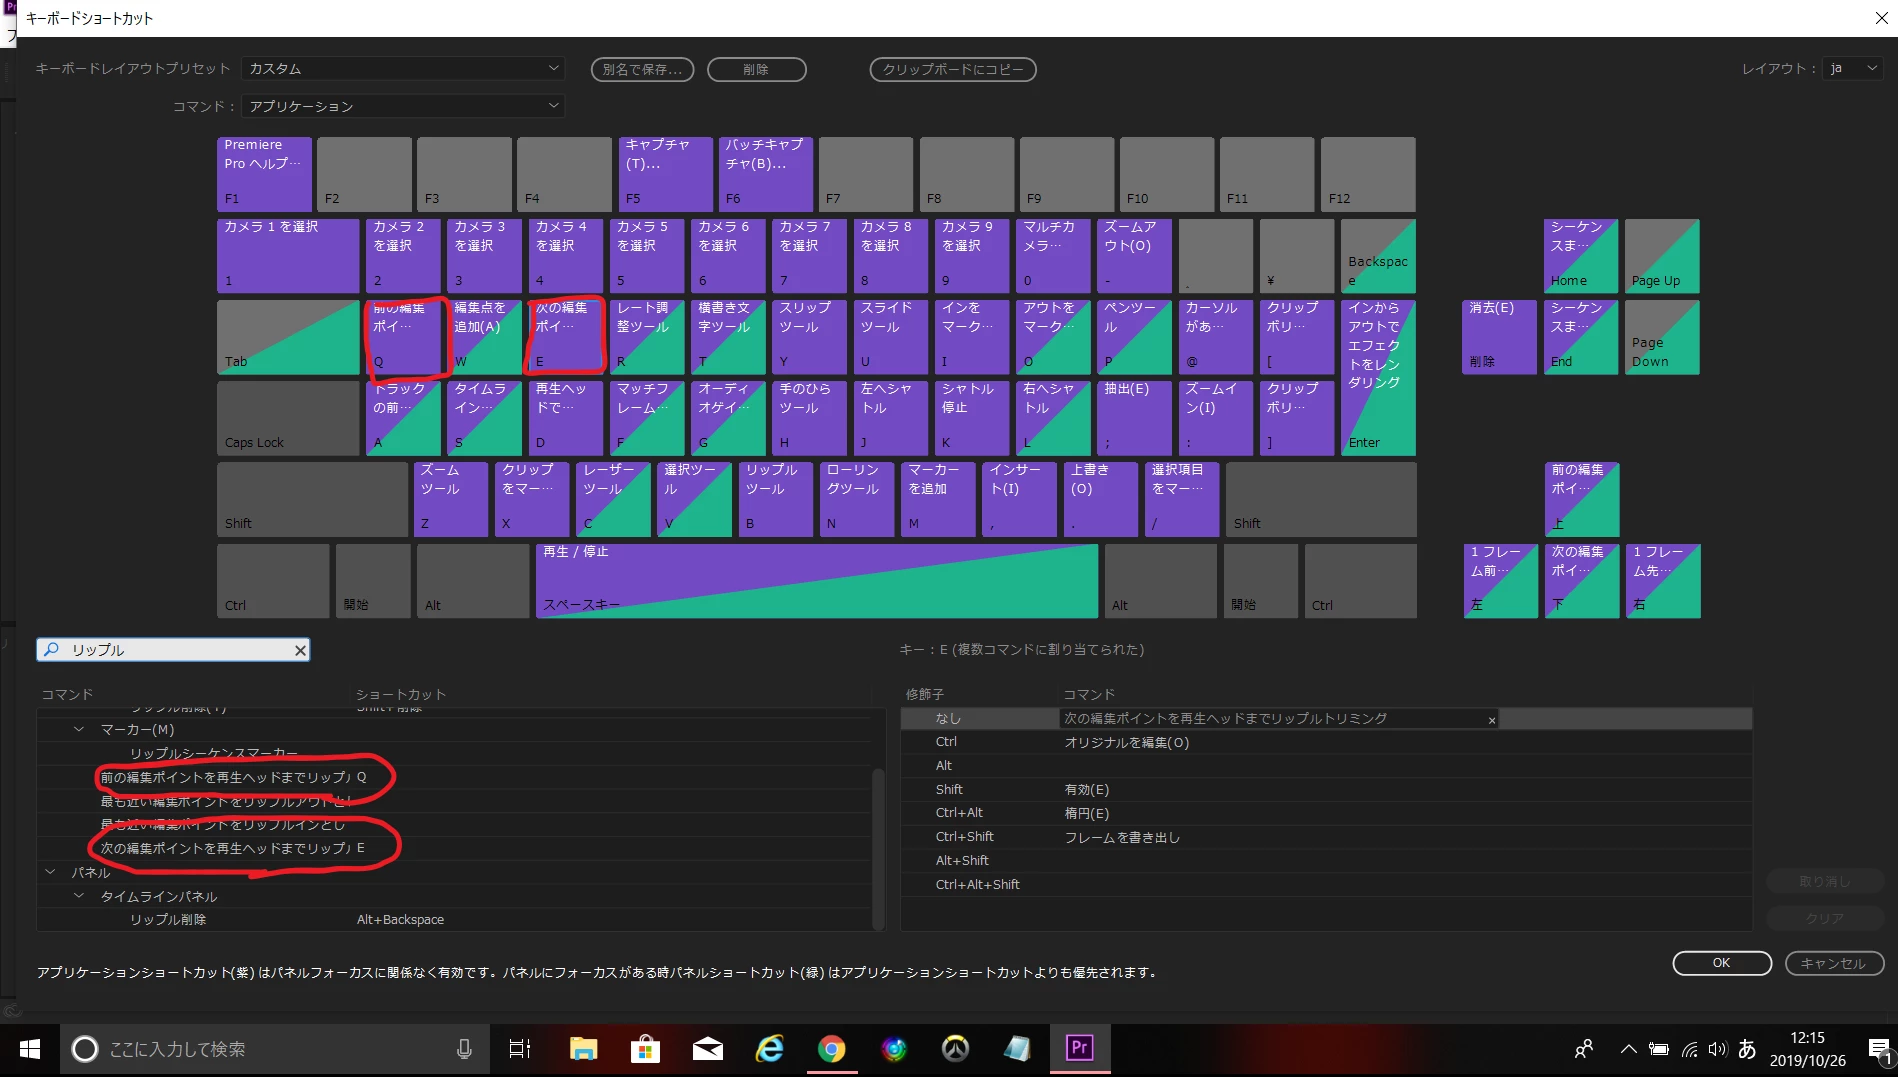
Task: Select the 1 key カメラ 1 を選択
Action: (x=288, y=256)
